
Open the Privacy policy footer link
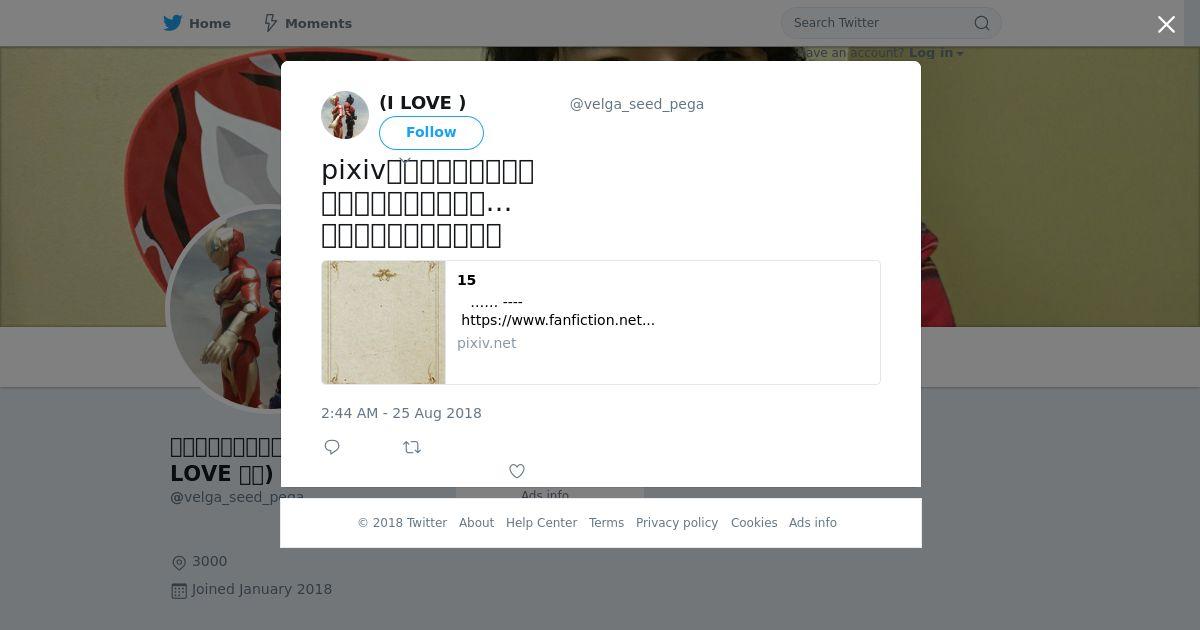click(x=677, y=523)
